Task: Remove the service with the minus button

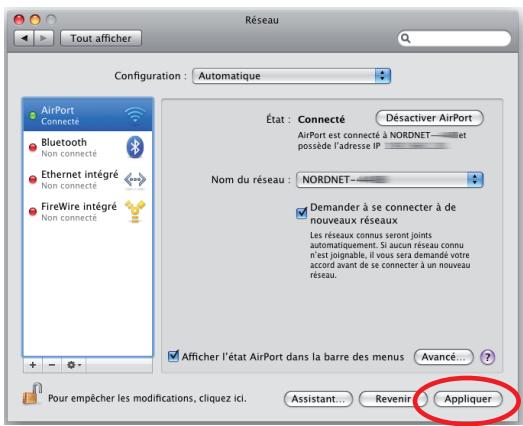Action: [x=52, y=365]
